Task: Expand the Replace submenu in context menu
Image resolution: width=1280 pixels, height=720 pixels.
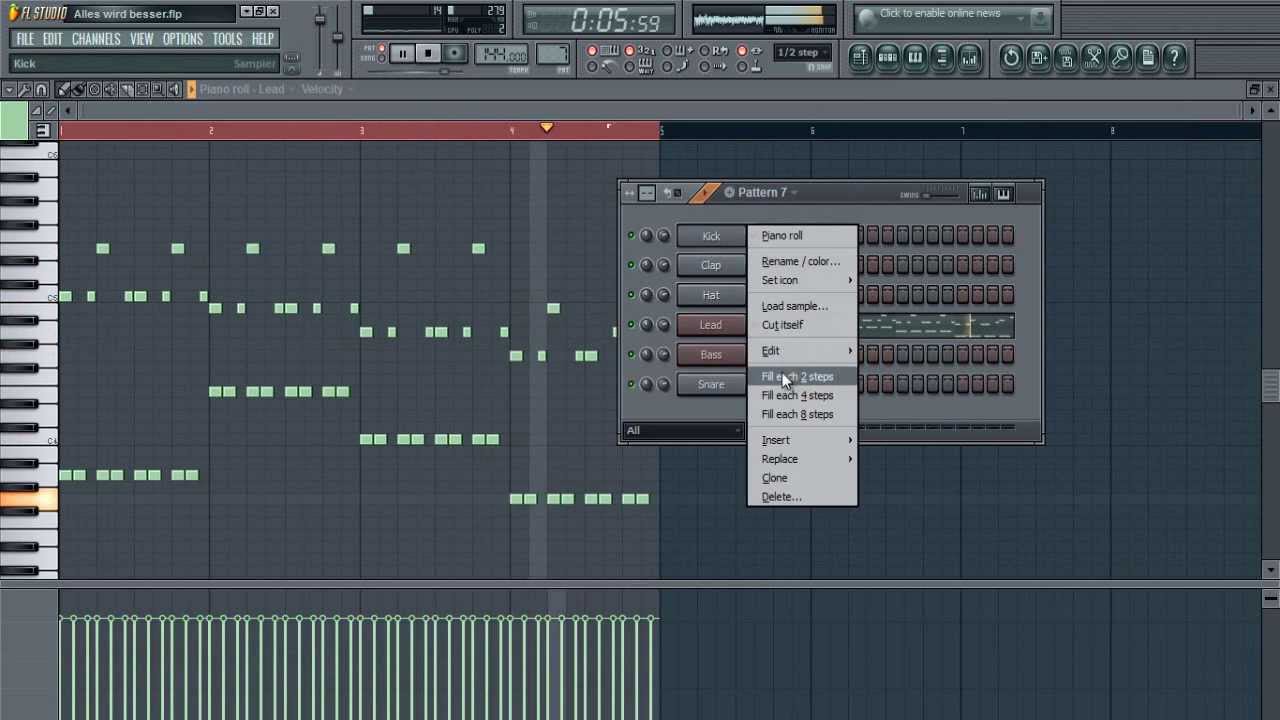Action: coord(805,459)
